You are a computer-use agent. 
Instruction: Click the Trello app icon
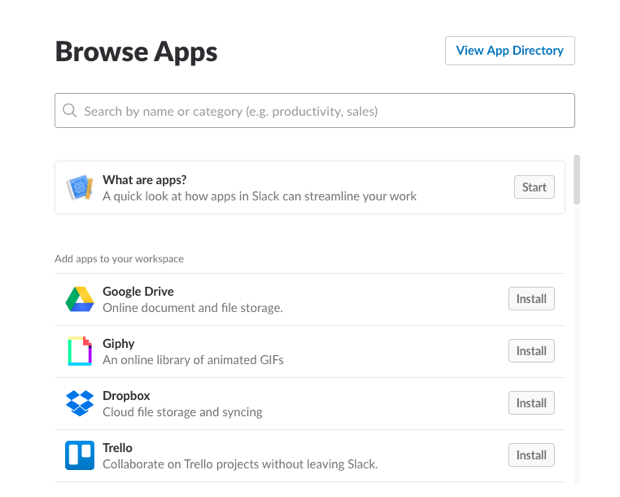79,455
